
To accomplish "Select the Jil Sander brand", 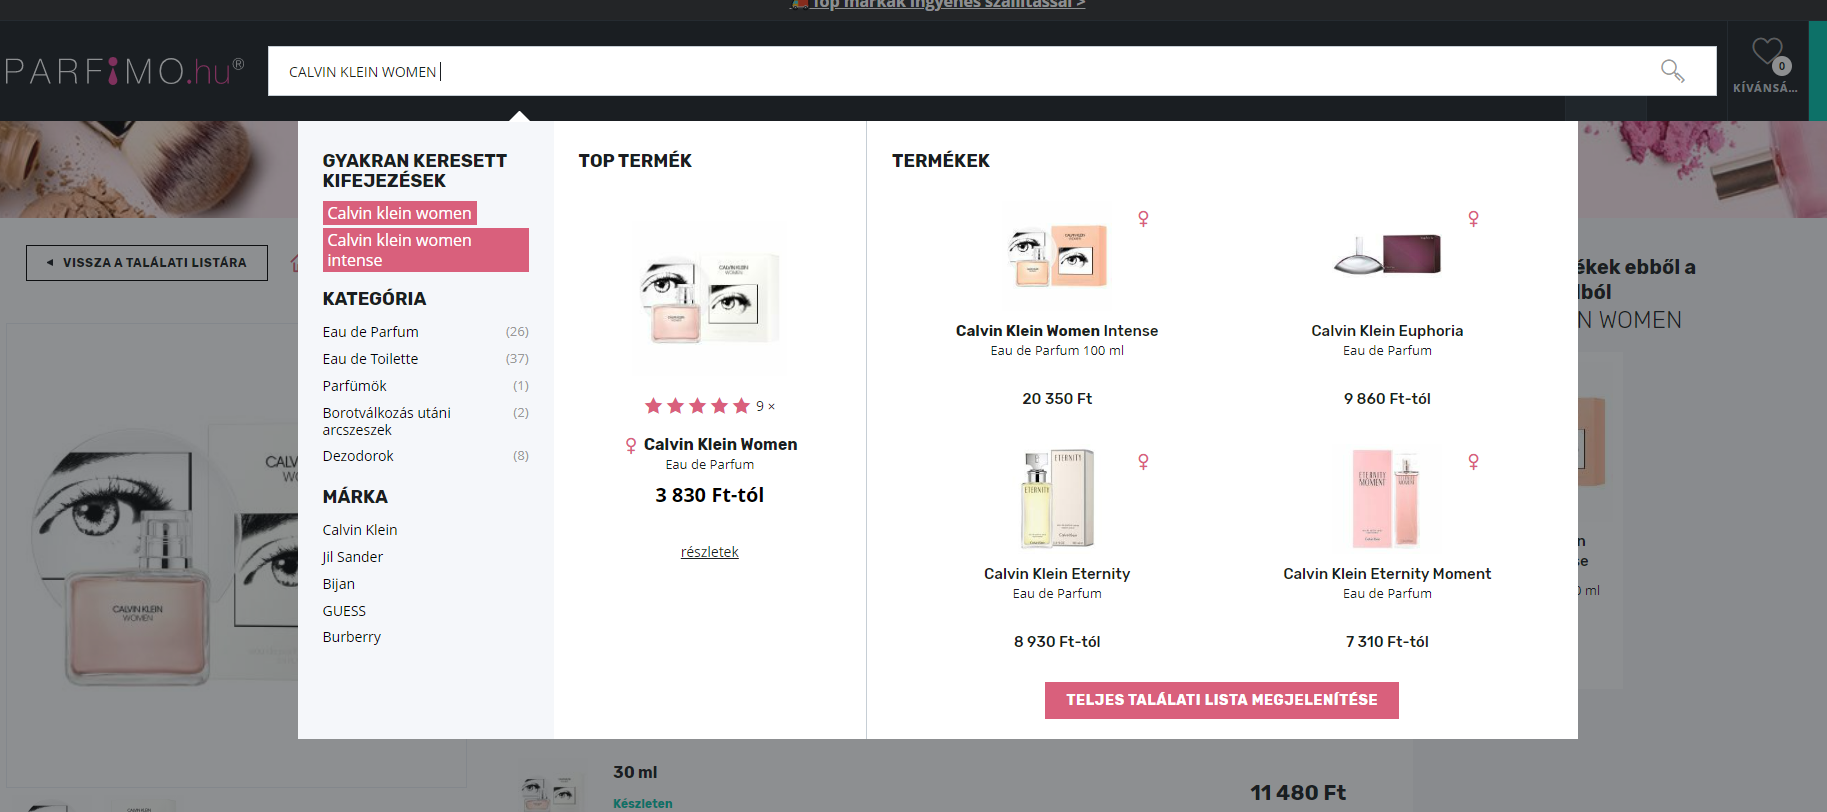I will 352,557.
